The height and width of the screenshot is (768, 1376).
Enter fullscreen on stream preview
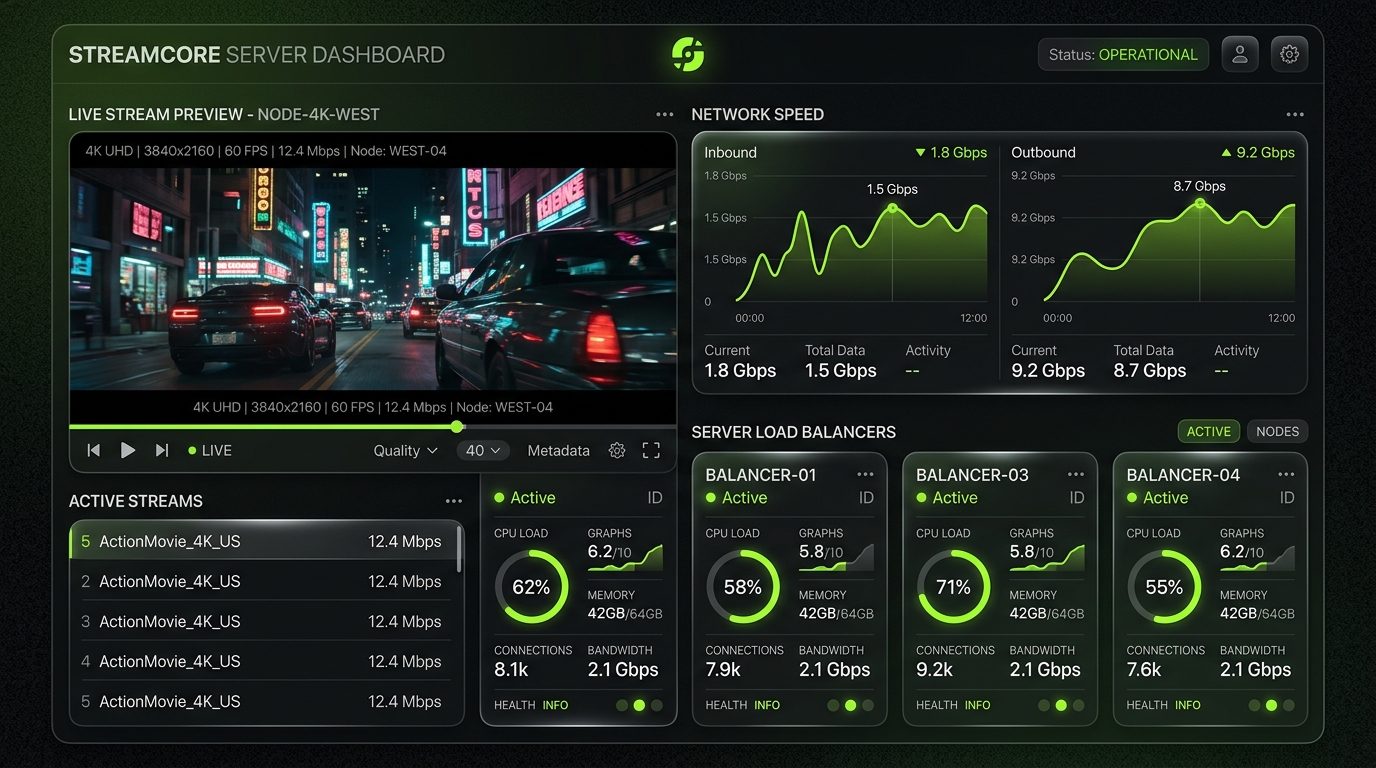[x=651, y=451]
